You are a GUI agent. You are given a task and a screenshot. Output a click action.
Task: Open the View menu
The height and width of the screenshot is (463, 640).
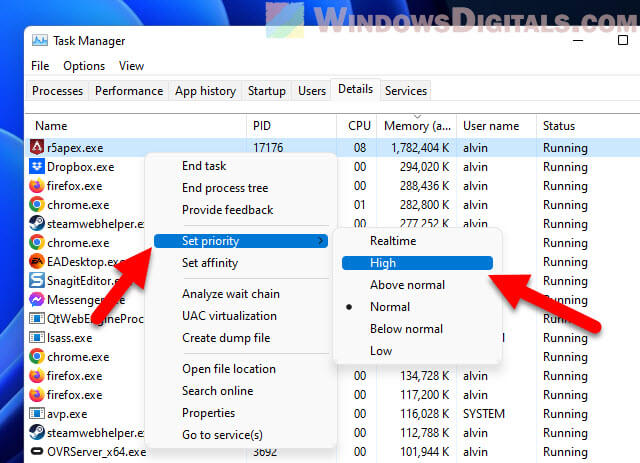[x=131, y=66]
